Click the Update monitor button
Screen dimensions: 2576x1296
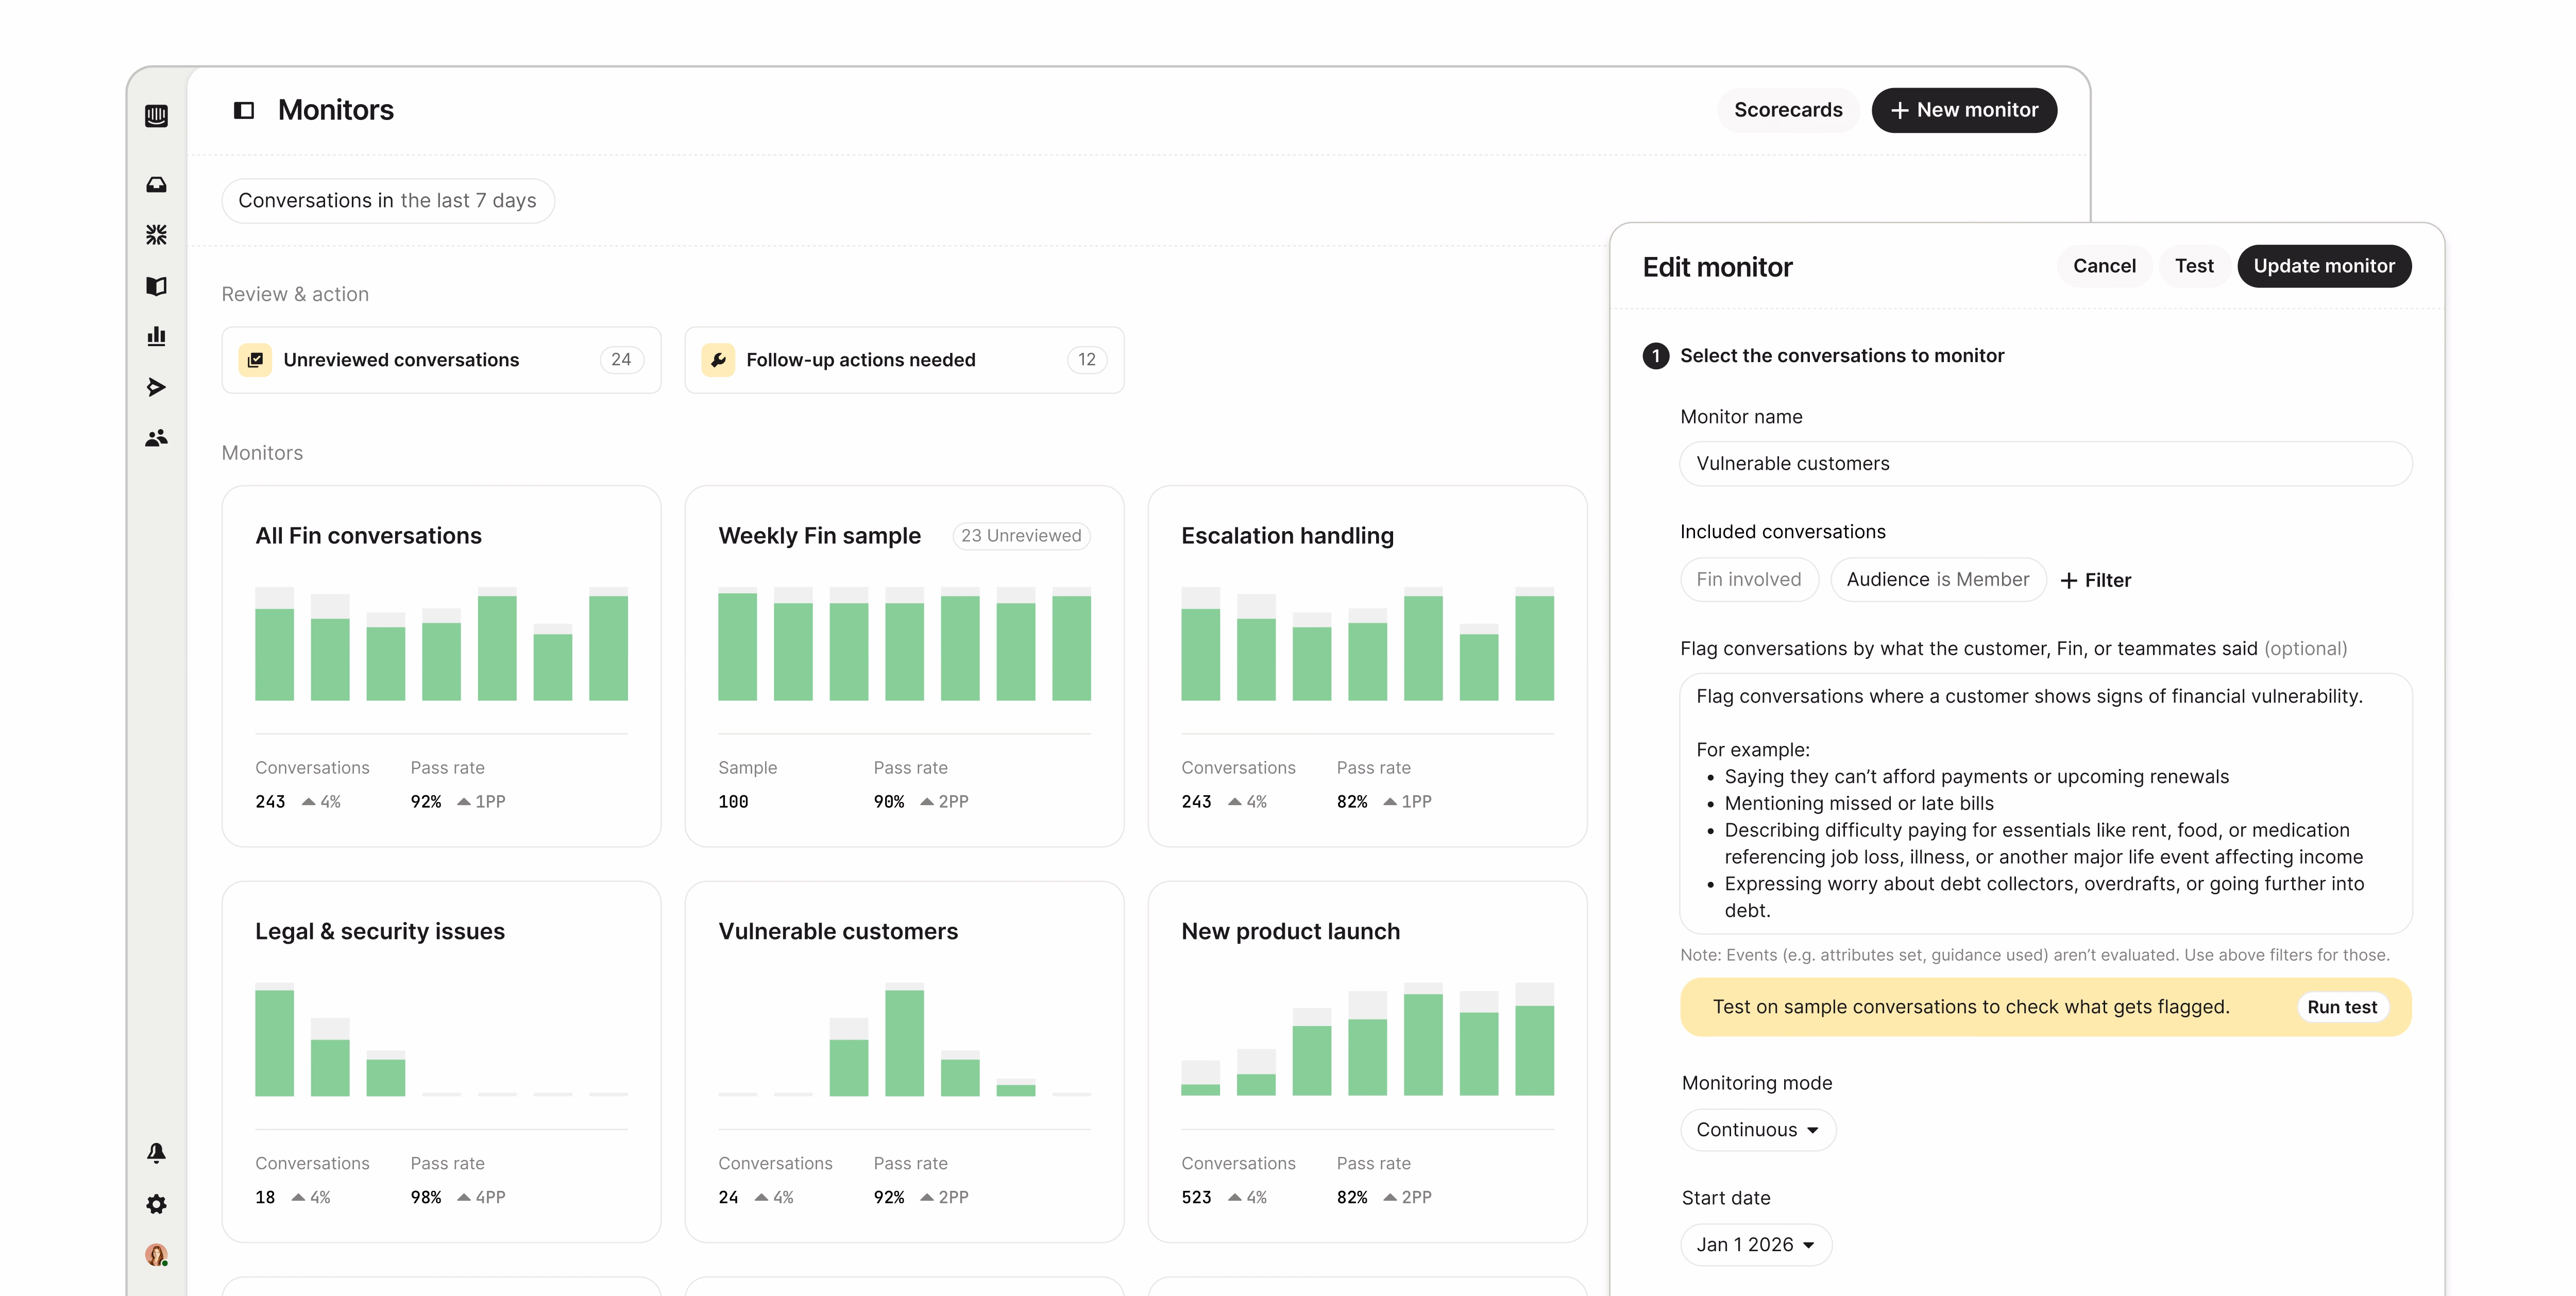point(2323,266)
